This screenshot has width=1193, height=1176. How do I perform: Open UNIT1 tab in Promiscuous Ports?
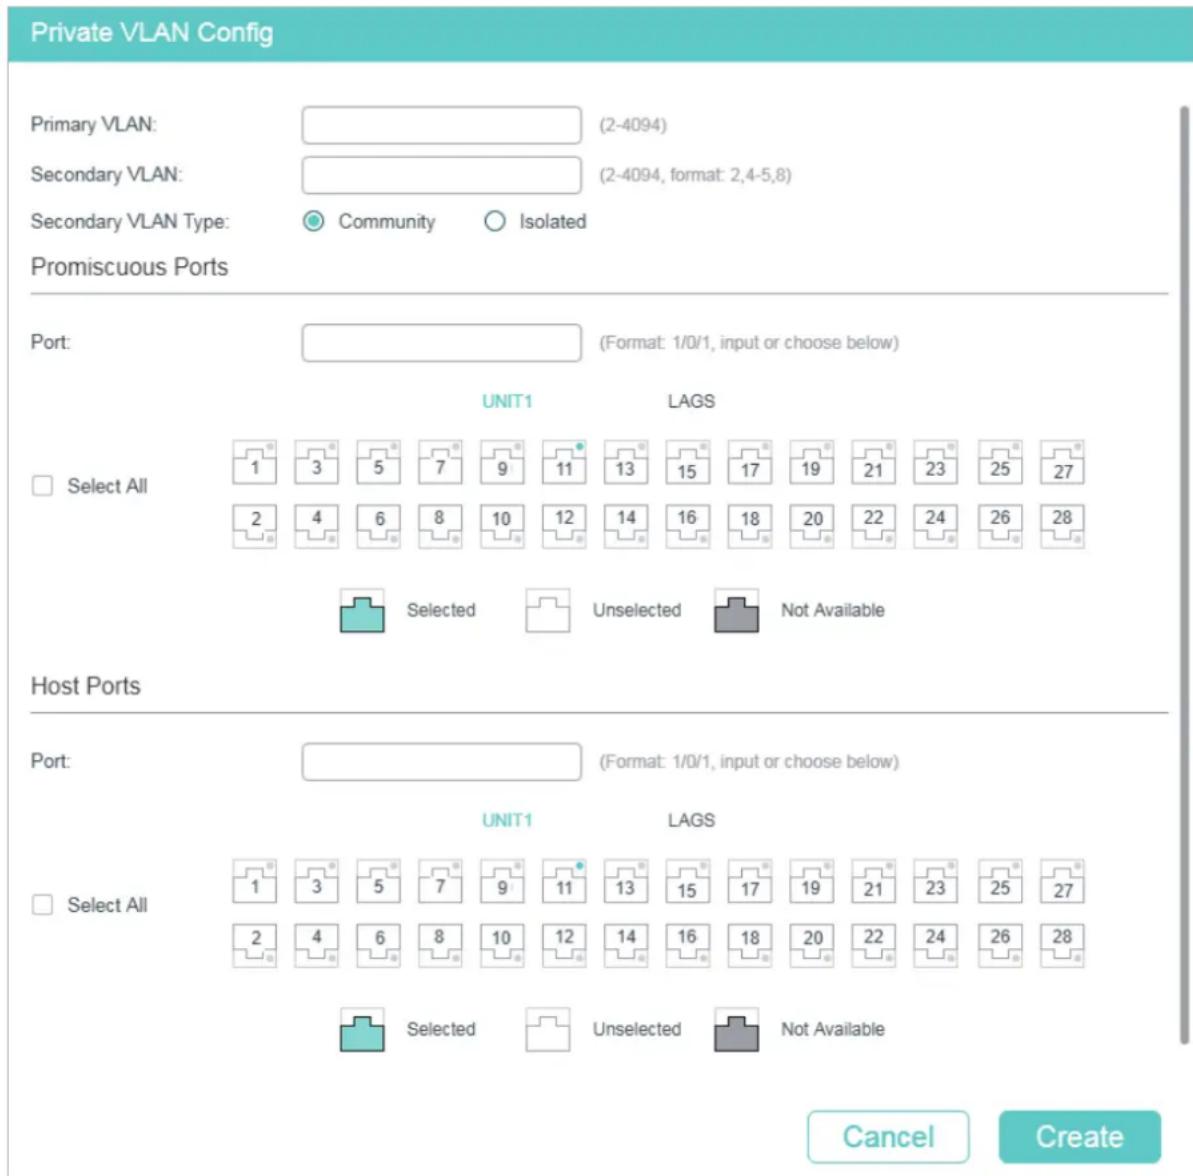coord(507,401)
